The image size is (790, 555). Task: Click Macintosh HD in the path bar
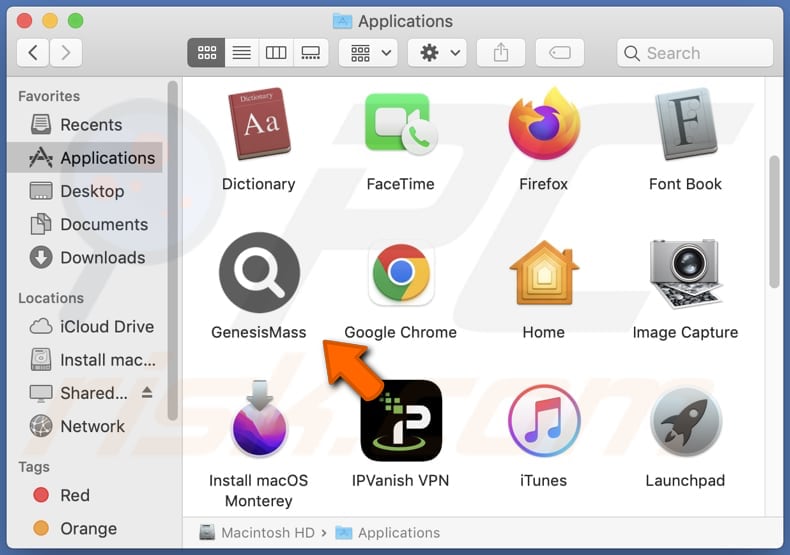pyautogui.click(x=257, y=532)
